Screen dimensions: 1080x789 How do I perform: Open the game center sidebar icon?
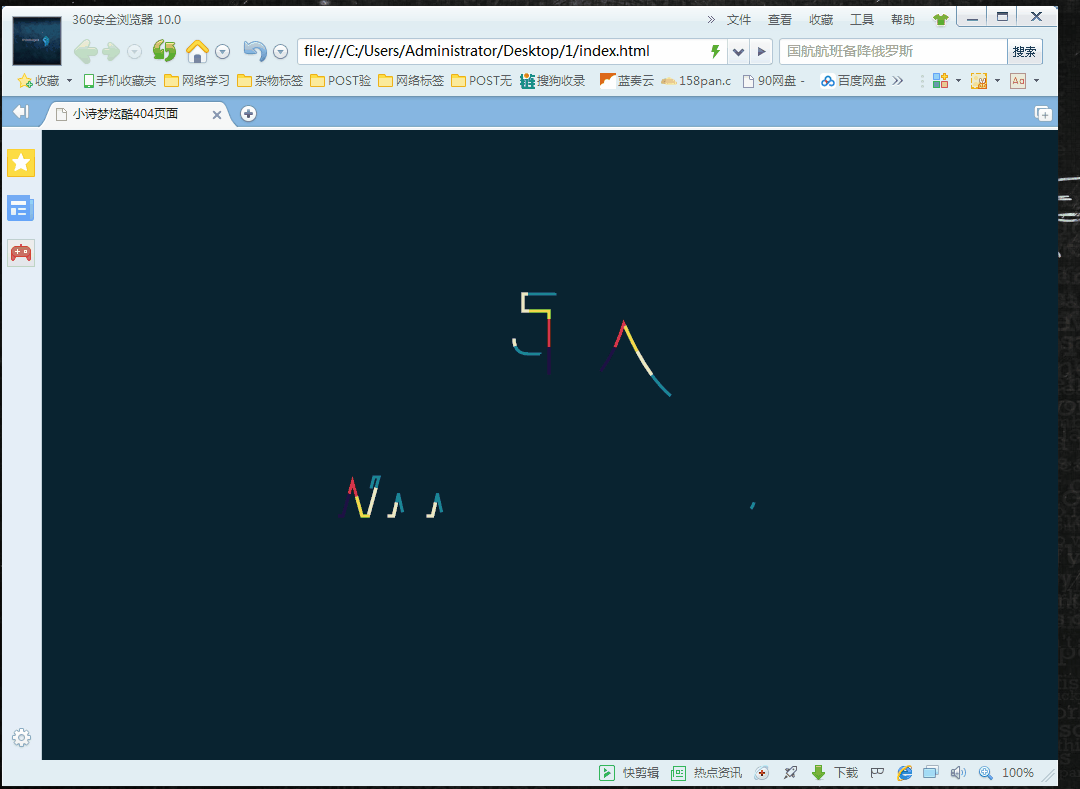point(21,252)
